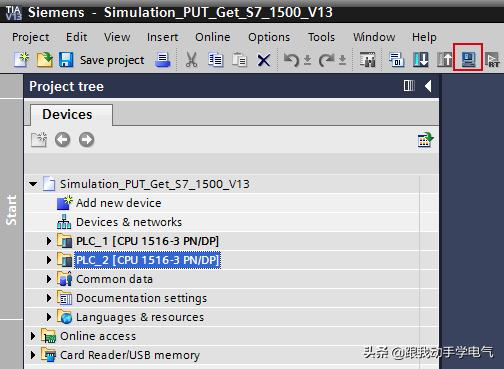Collapse the Project tree panel arrow
The width and height of the screenshot is (504, 369).
428,86
